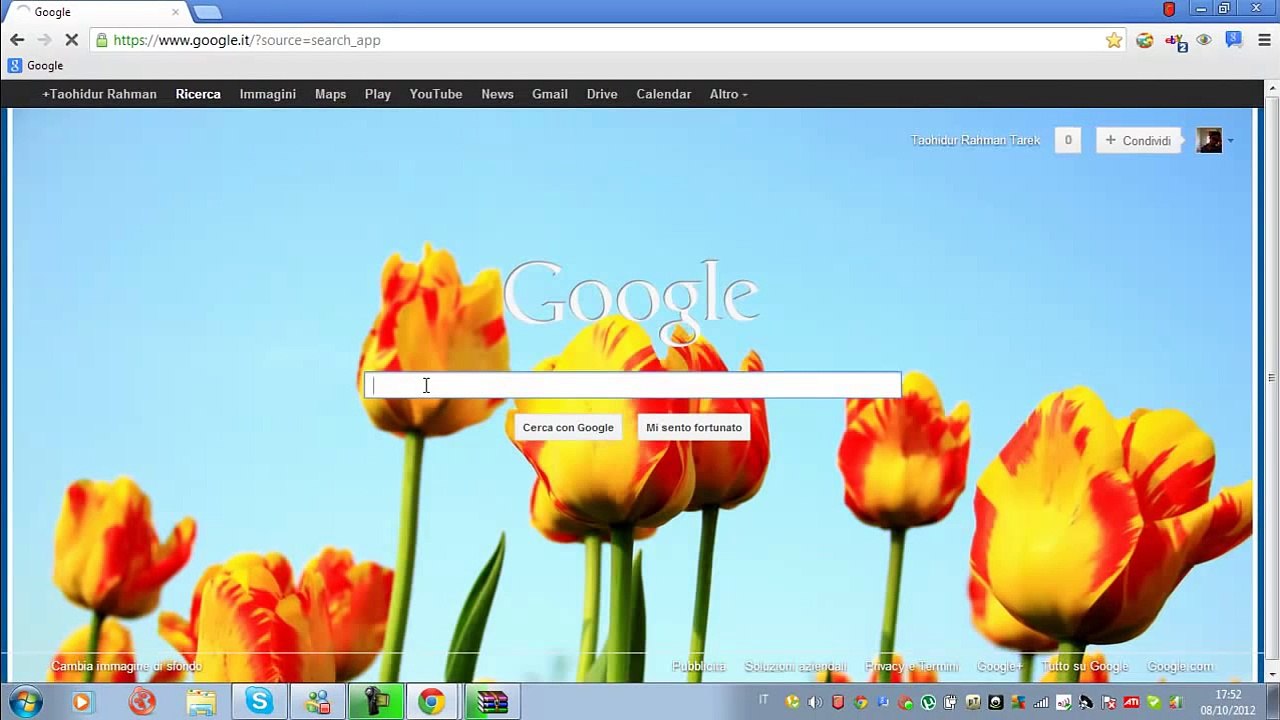Image resolution: width=1280 pixels, height=720 pixels.
Task: Open the Chrome hamburger menu
Action: tap(1264, 40)
